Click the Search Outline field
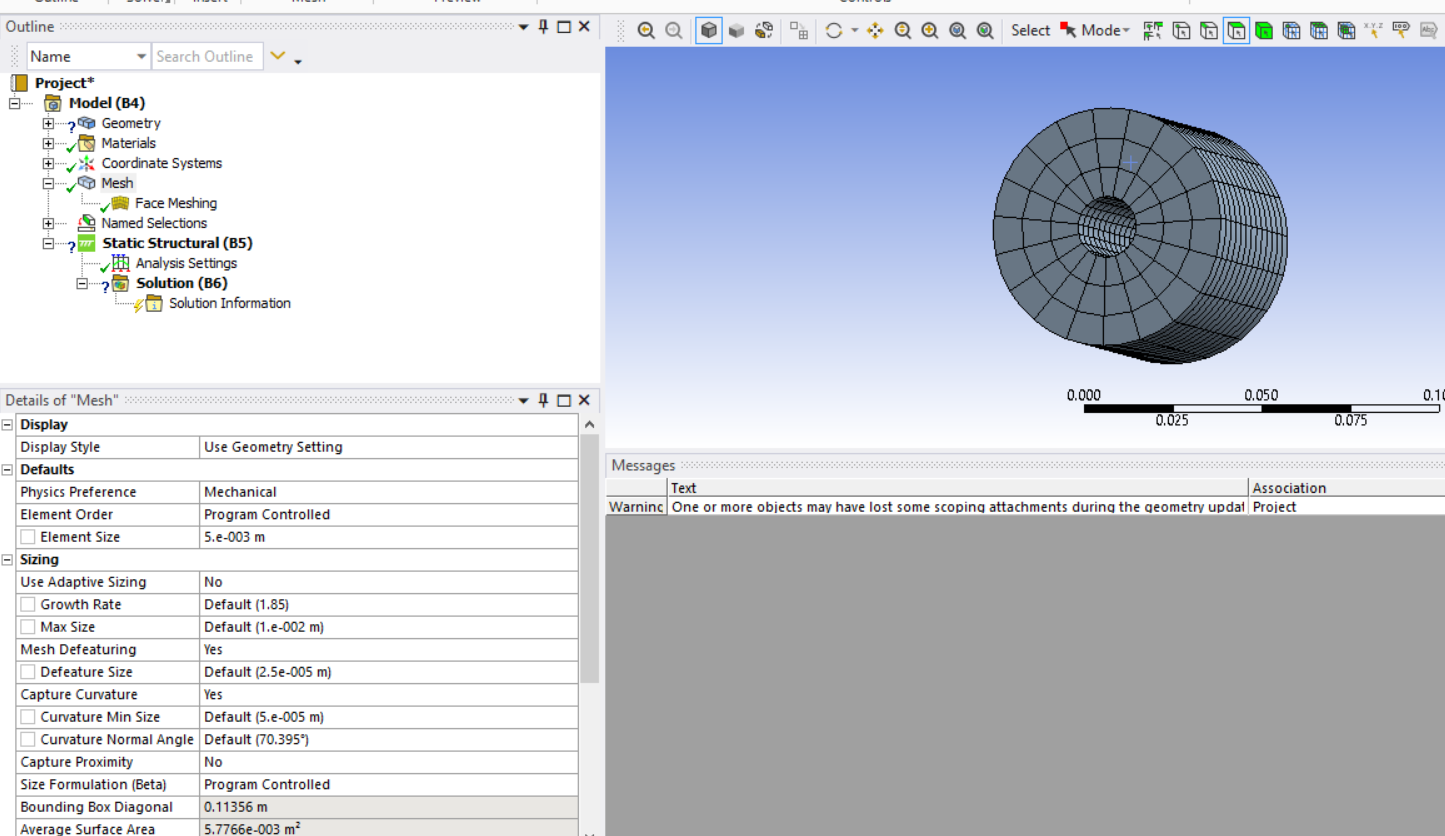The width and height of the screenshot is (1445, 836). [x=208, y=56]
